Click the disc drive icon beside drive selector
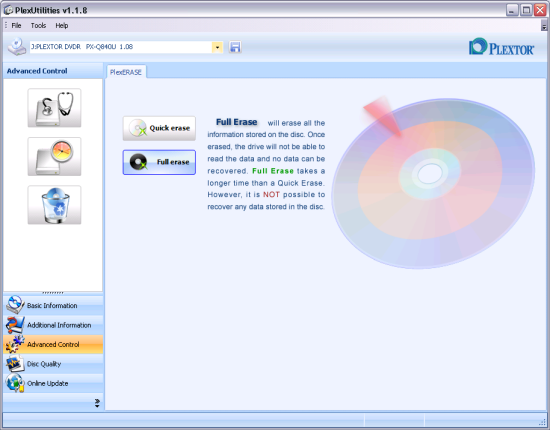This screenshot has height=430, width=550. pos(17,47)
